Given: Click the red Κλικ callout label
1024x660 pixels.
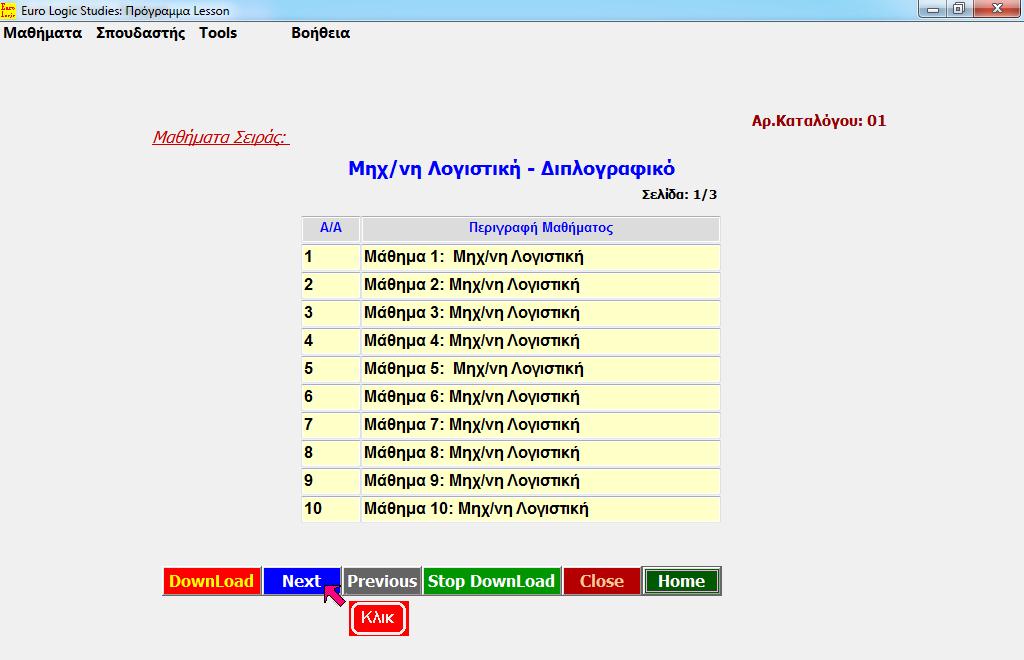Looking at the screenshot, I should [378, 618].
